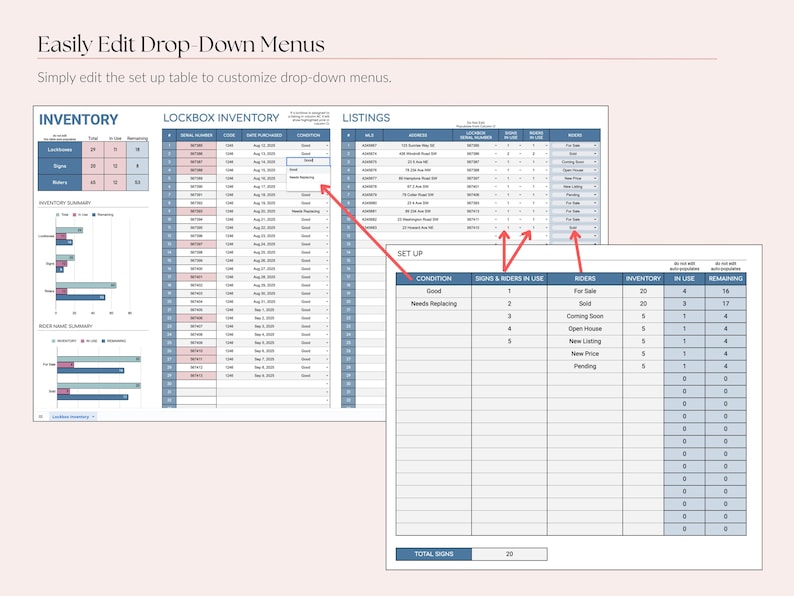This screenshot has width=794, height=596.
Task: Select value 3 in Signs & Riders In Use column
Action: pyautogui.click(x=509, y=316)
